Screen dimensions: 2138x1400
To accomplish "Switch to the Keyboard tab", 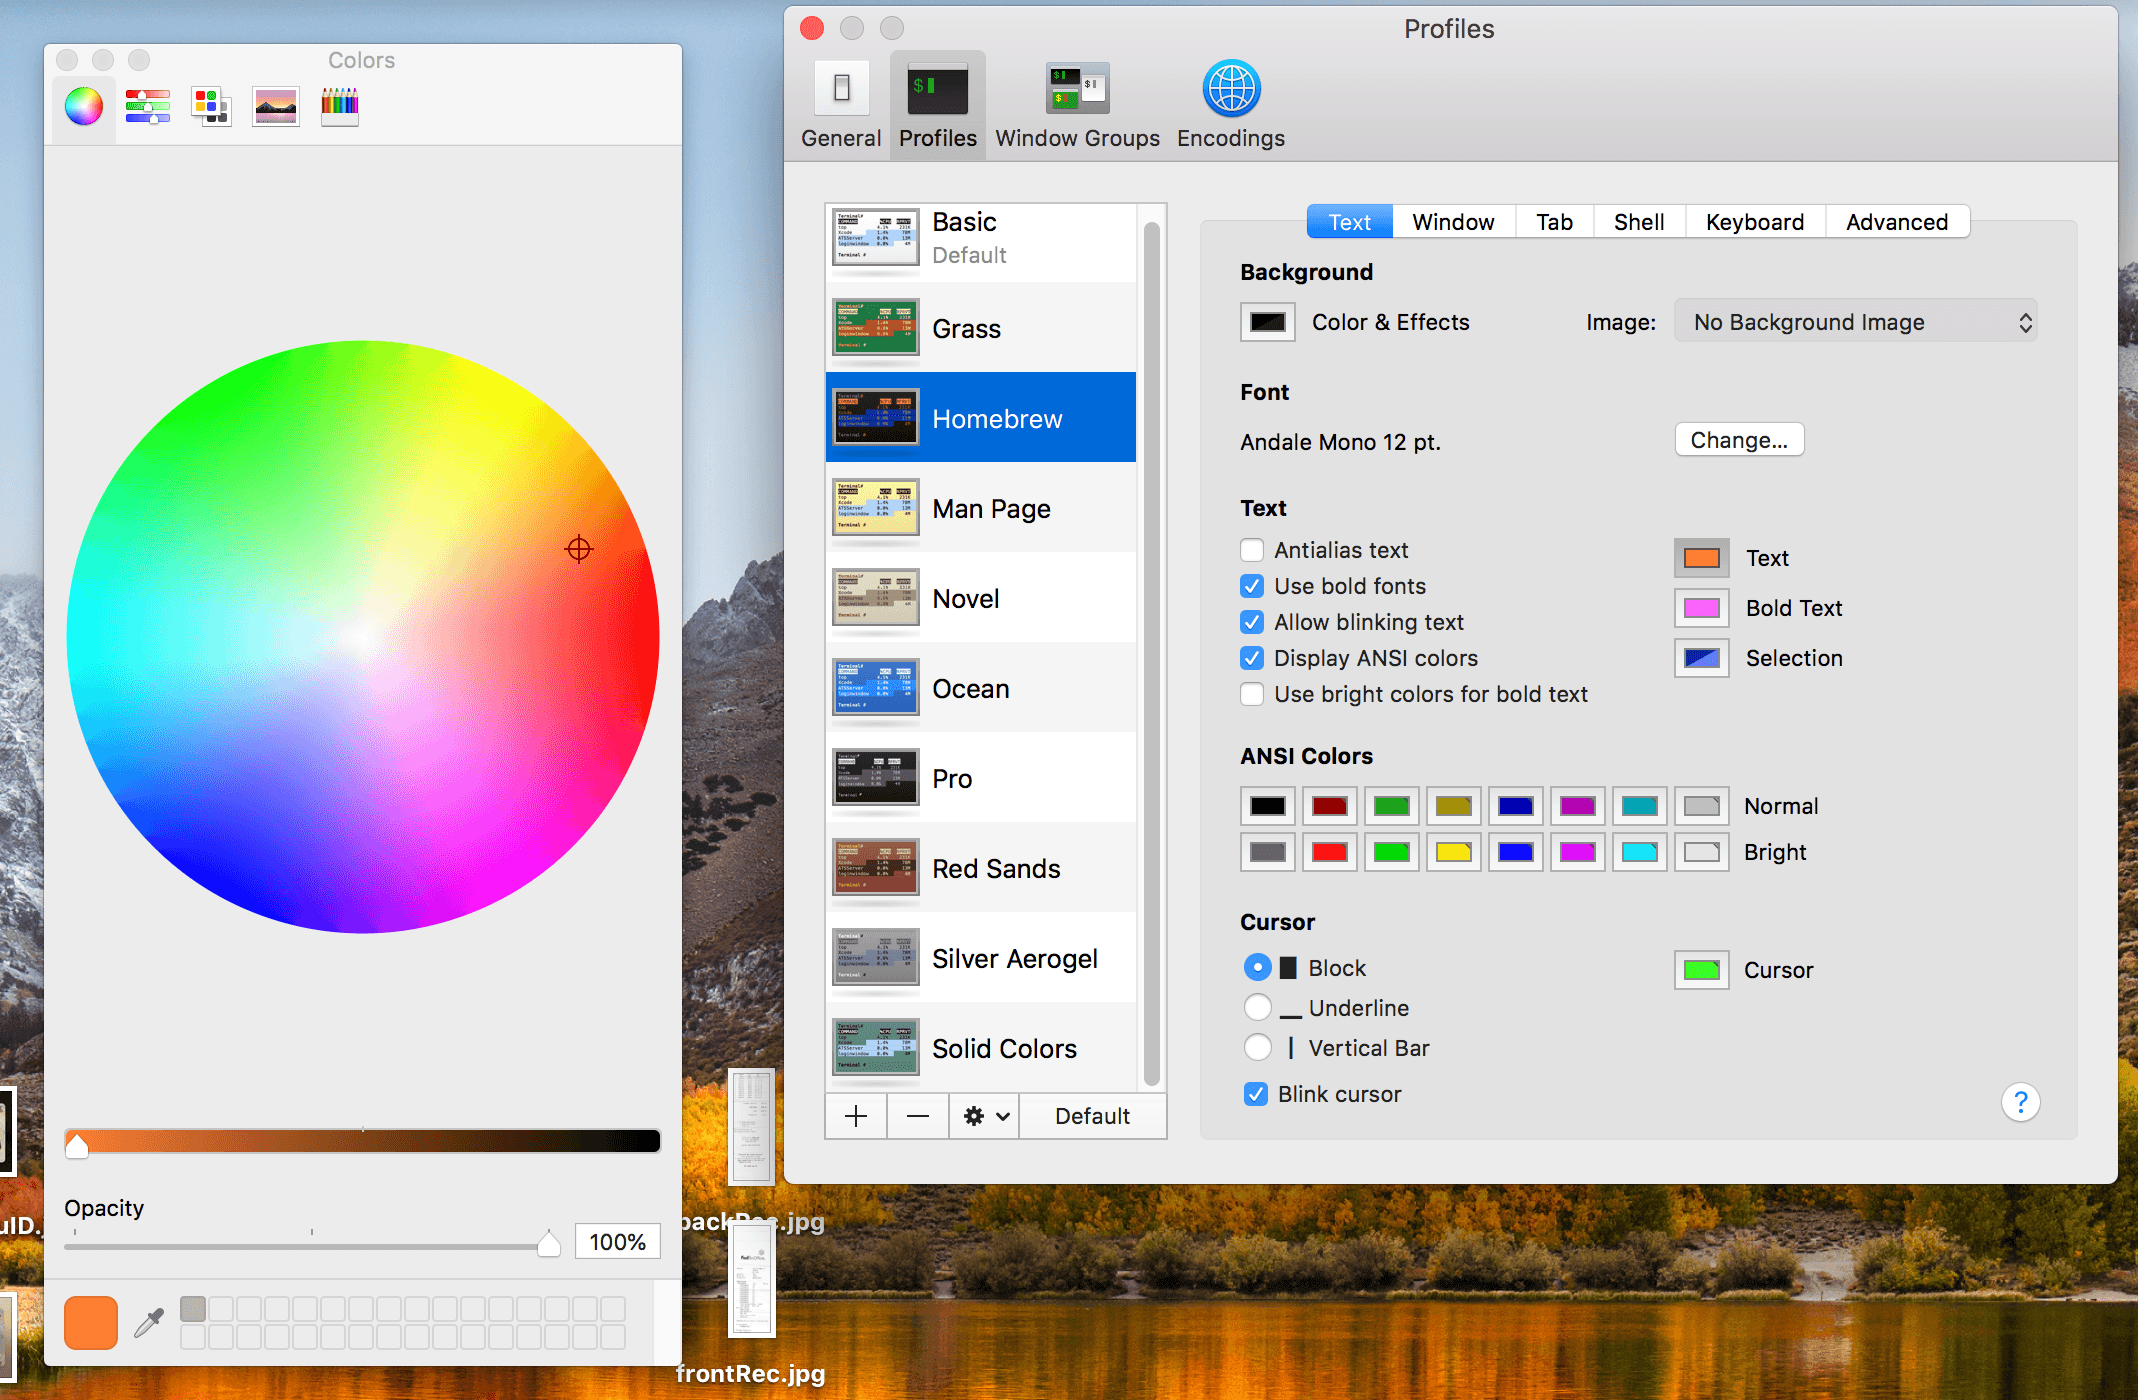I will 1754,222.
